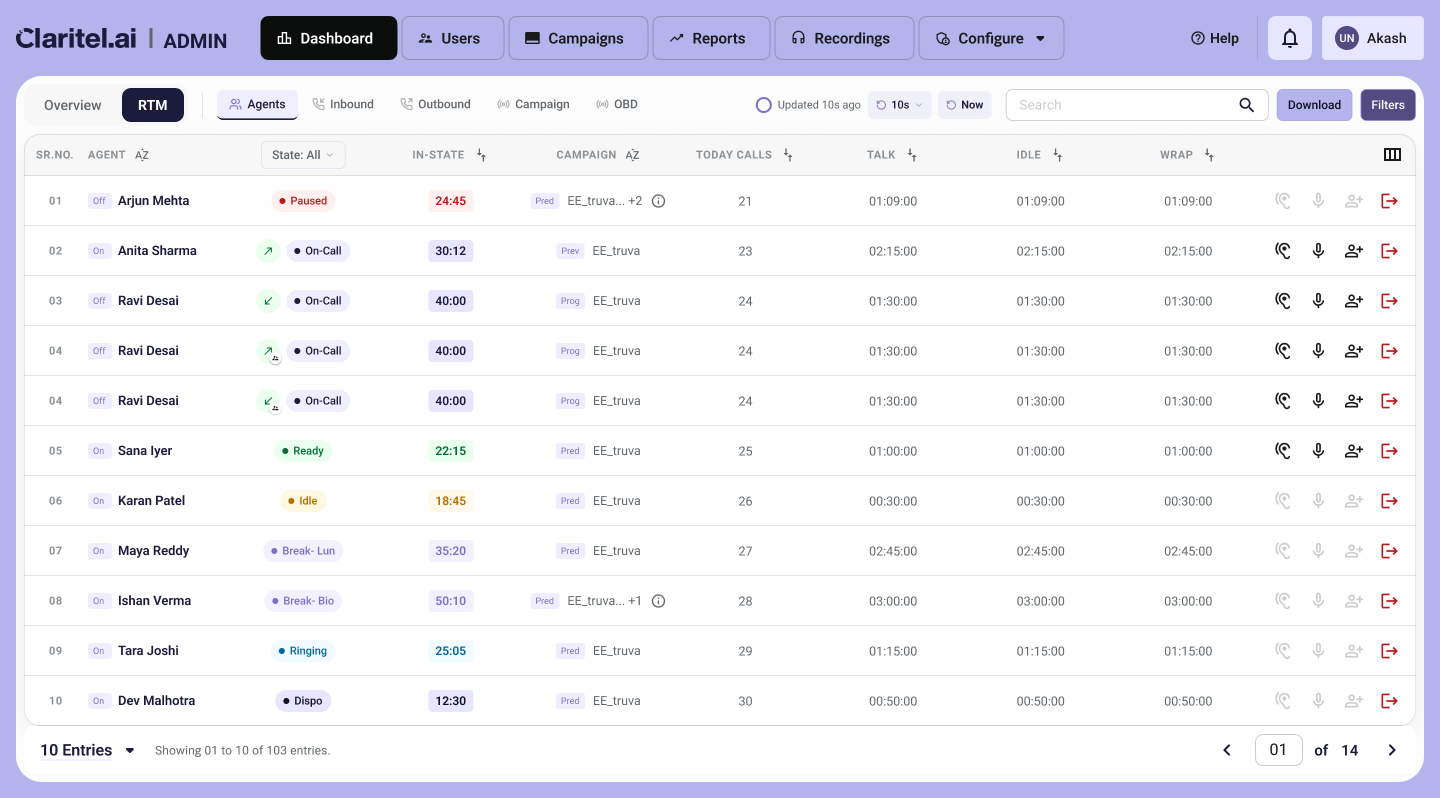Image resolution: width=1440 pixels, height=798 pixels.
Task: Log out agent Maya Reddy
Action: (1389, 551)
